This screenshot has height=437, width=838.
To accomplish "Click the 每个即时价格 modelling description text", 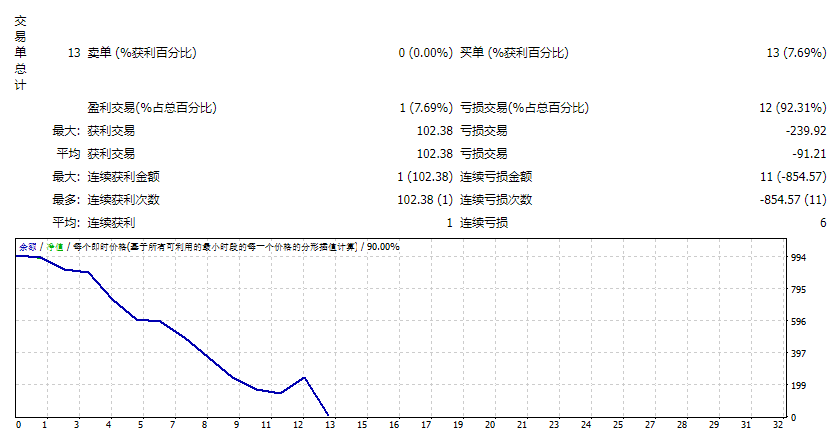I will [x=215, y=247].
